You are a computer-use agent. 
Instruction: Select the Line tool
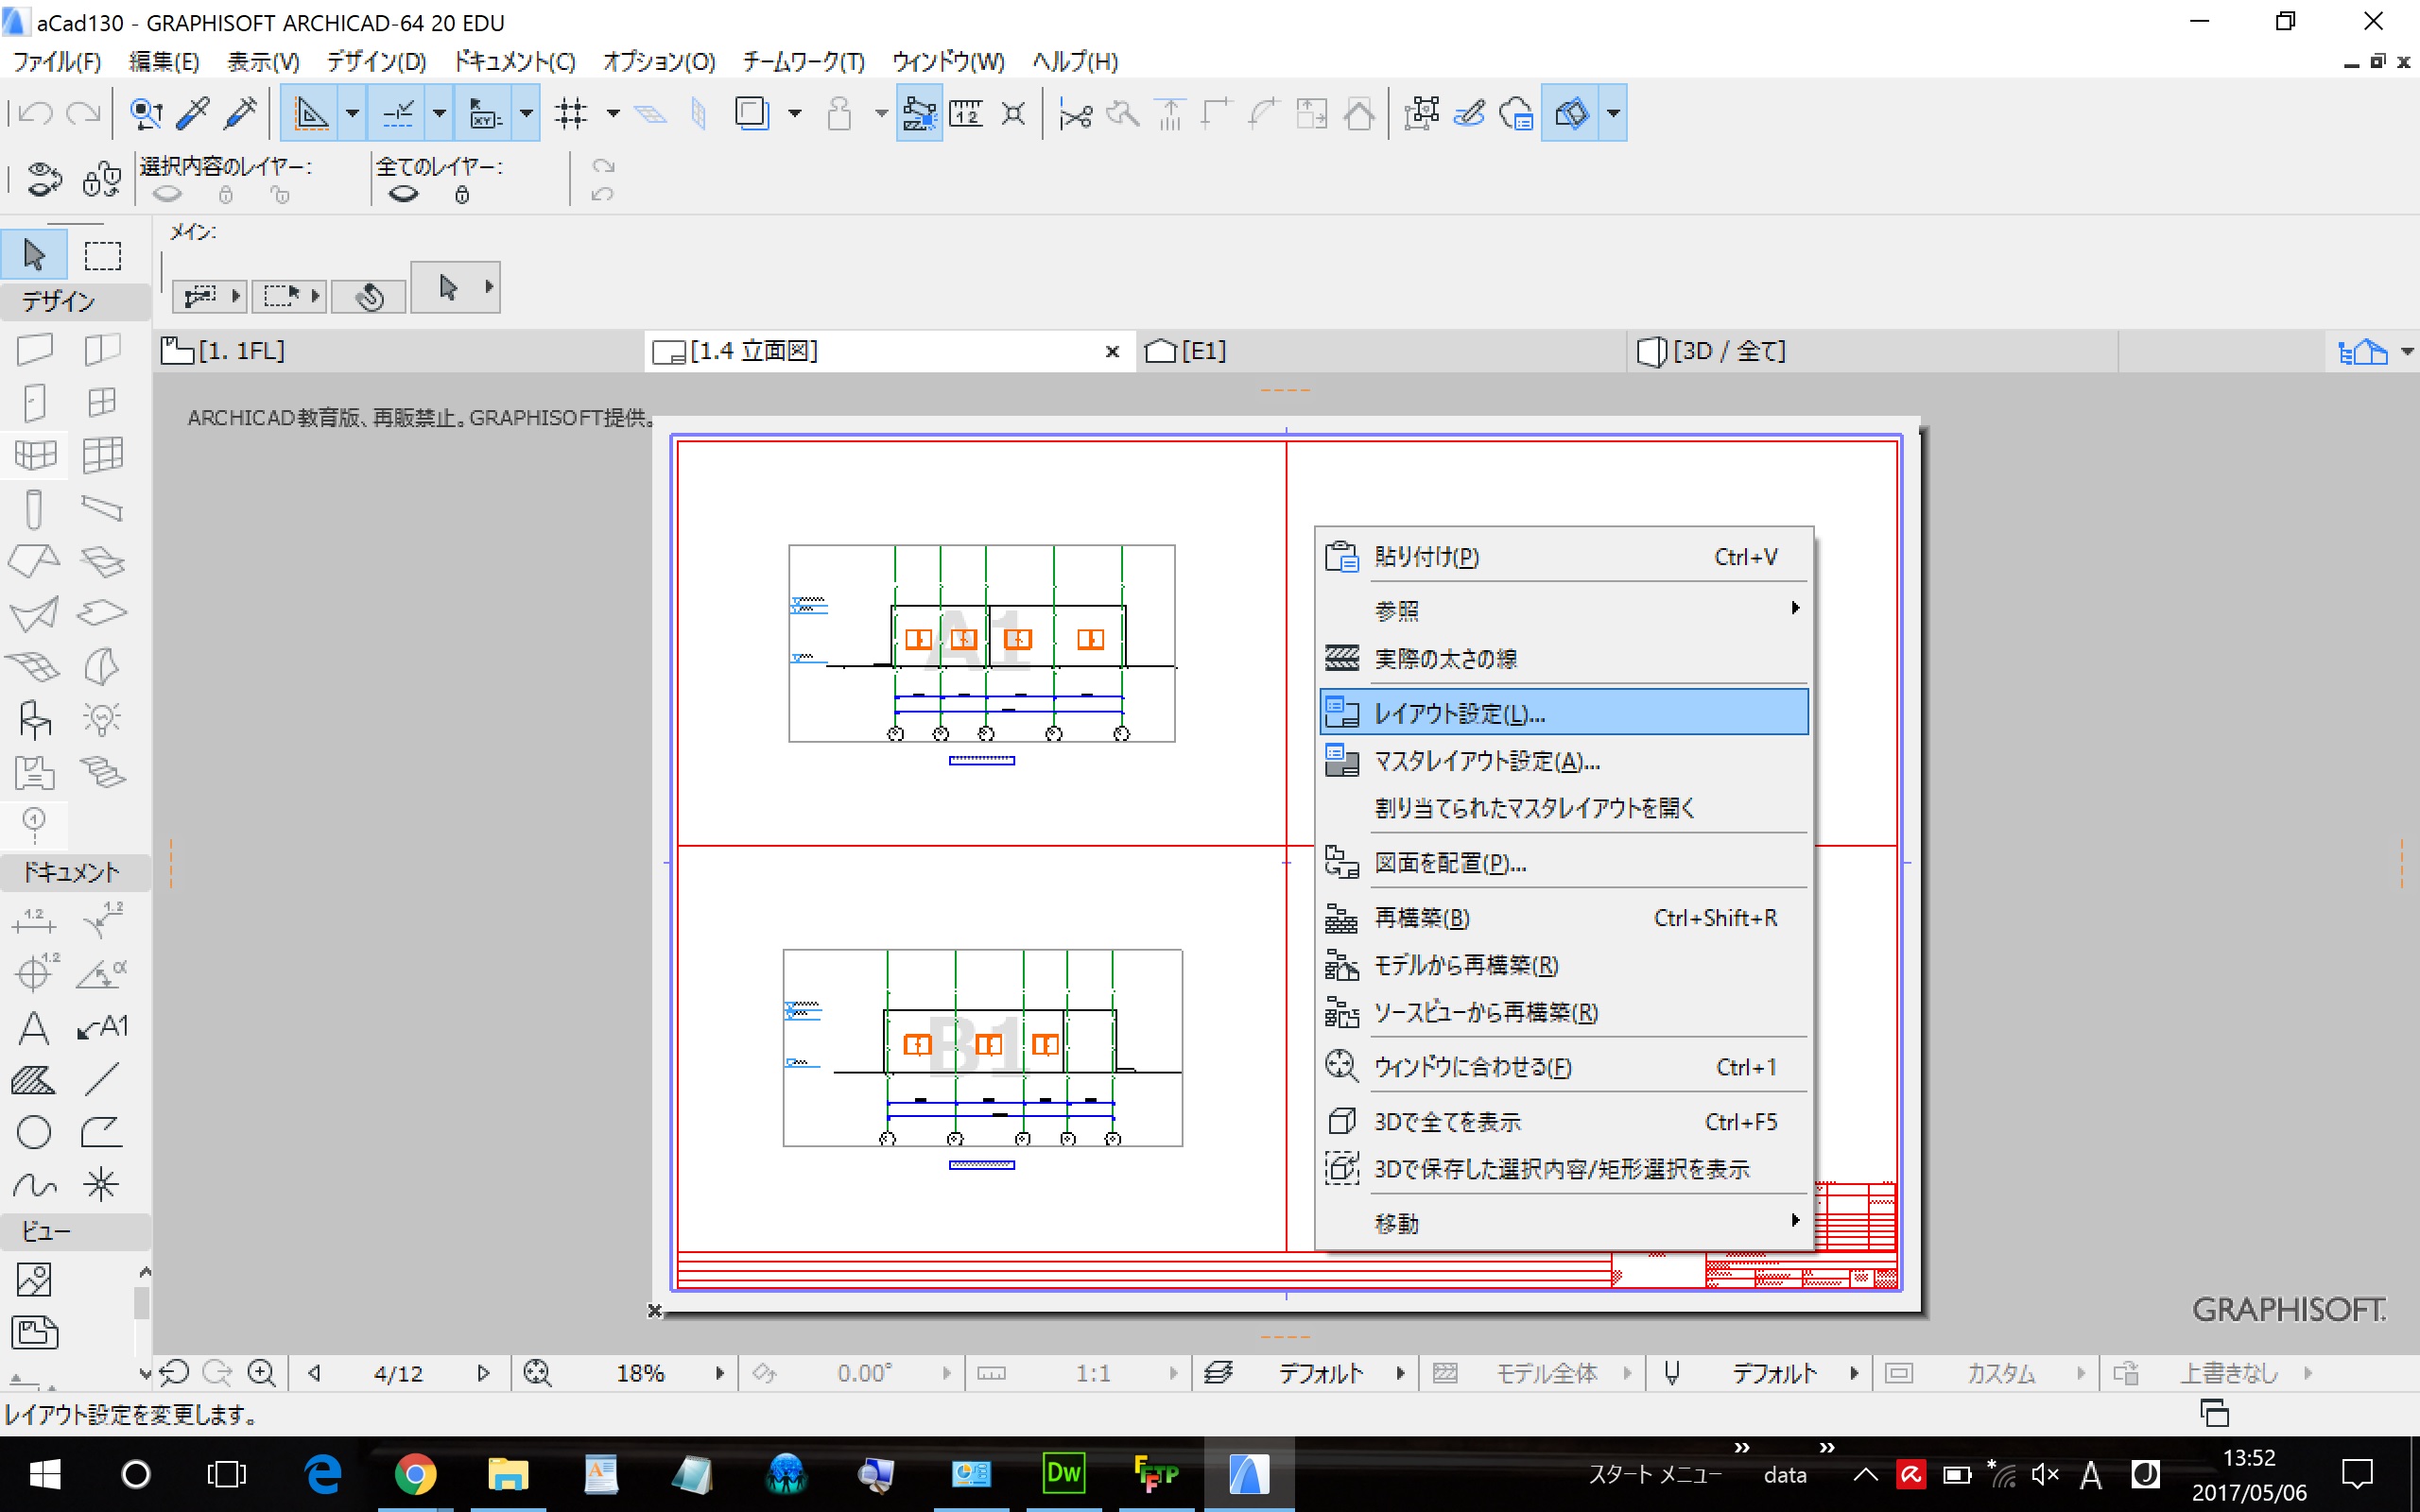pyautogui.click(x=102, y=1079)
